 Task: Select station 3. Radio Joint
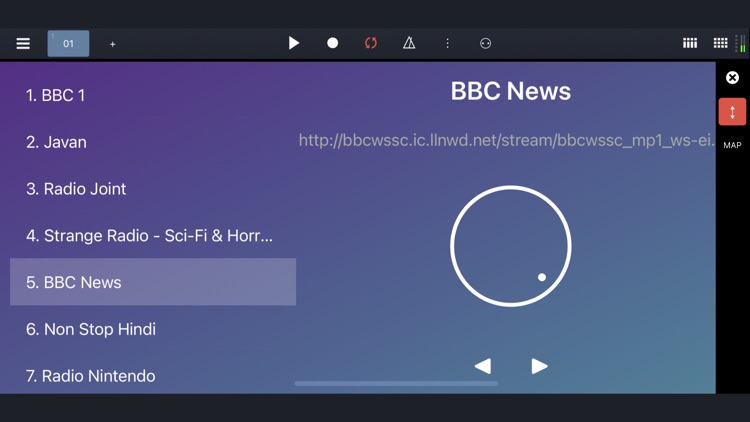153,189
